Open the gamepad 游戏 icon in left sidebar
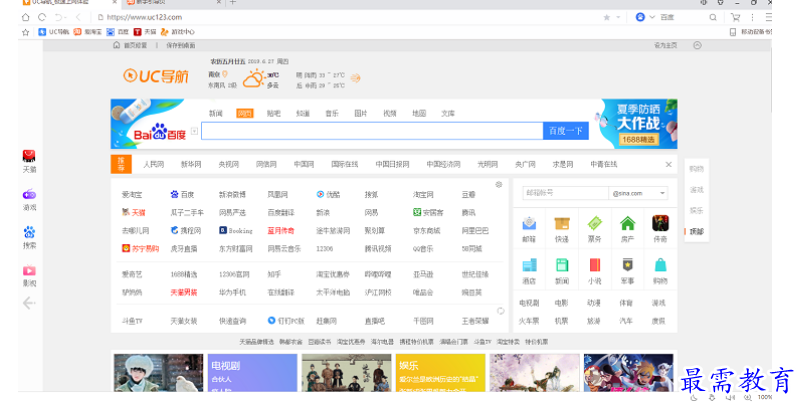This screenshot has height=412, width=802. 29,194
